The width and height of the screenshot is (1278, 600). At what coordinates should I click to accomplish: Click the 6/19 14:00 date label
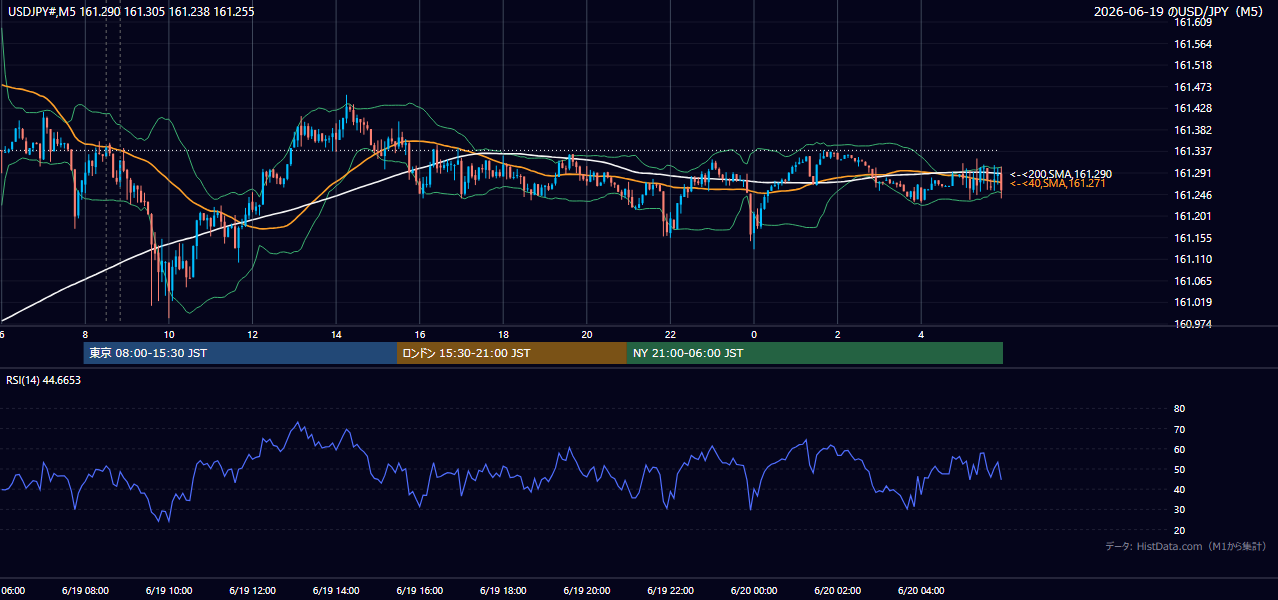coord(336,591)
